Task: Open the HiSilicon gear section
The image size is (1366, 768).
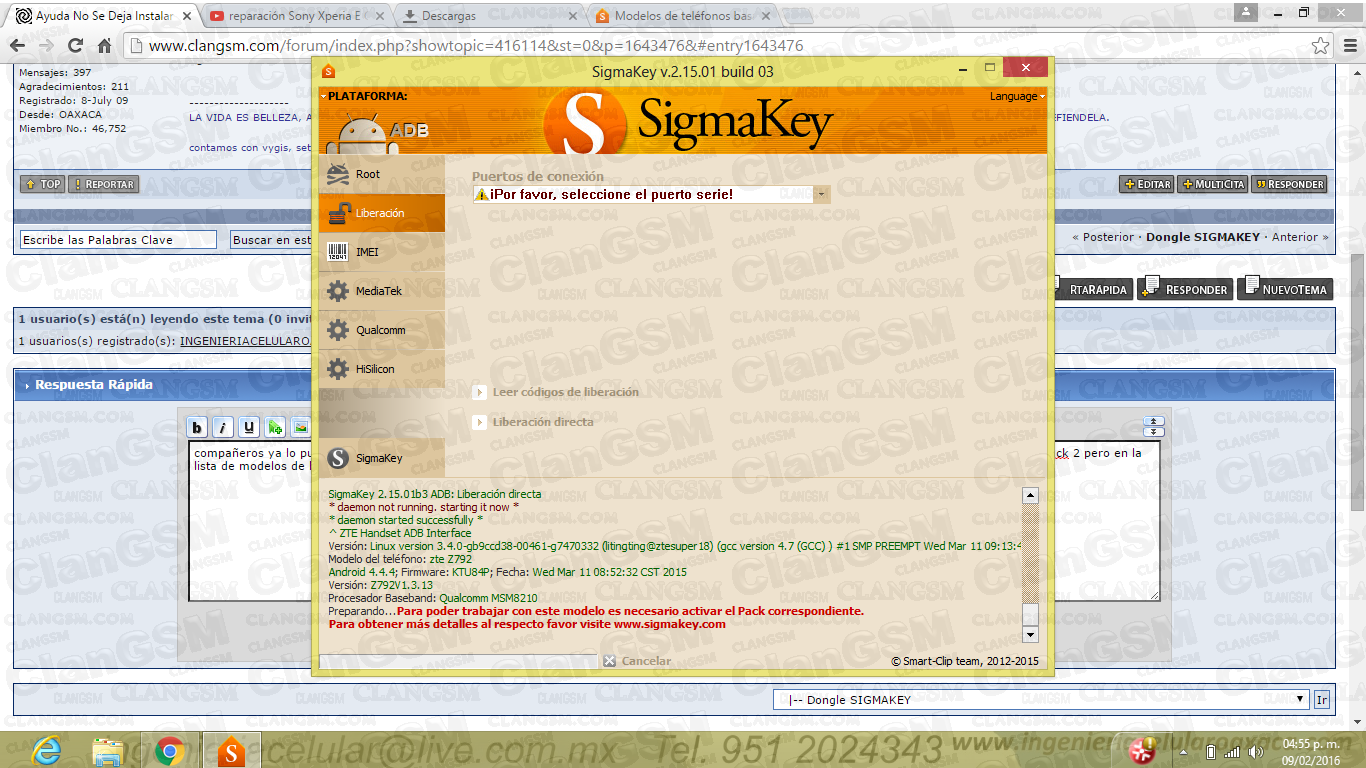Action: [381, 369]
